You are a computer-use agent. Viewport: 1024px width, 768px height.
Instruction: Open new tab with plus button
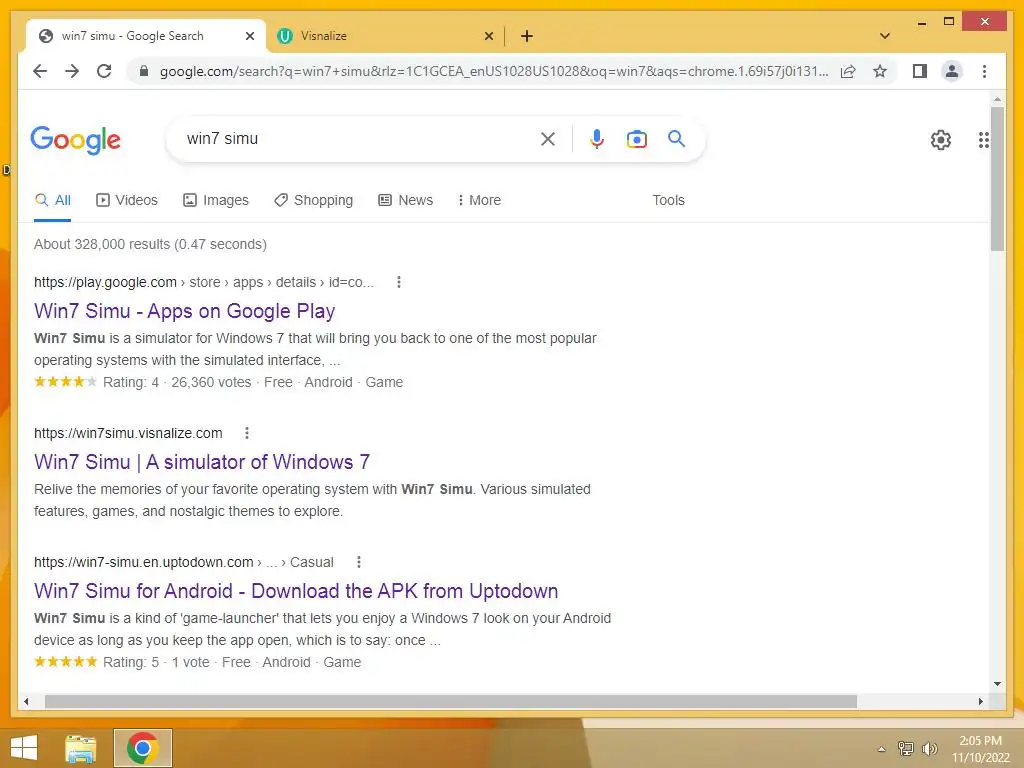point(526,36)
